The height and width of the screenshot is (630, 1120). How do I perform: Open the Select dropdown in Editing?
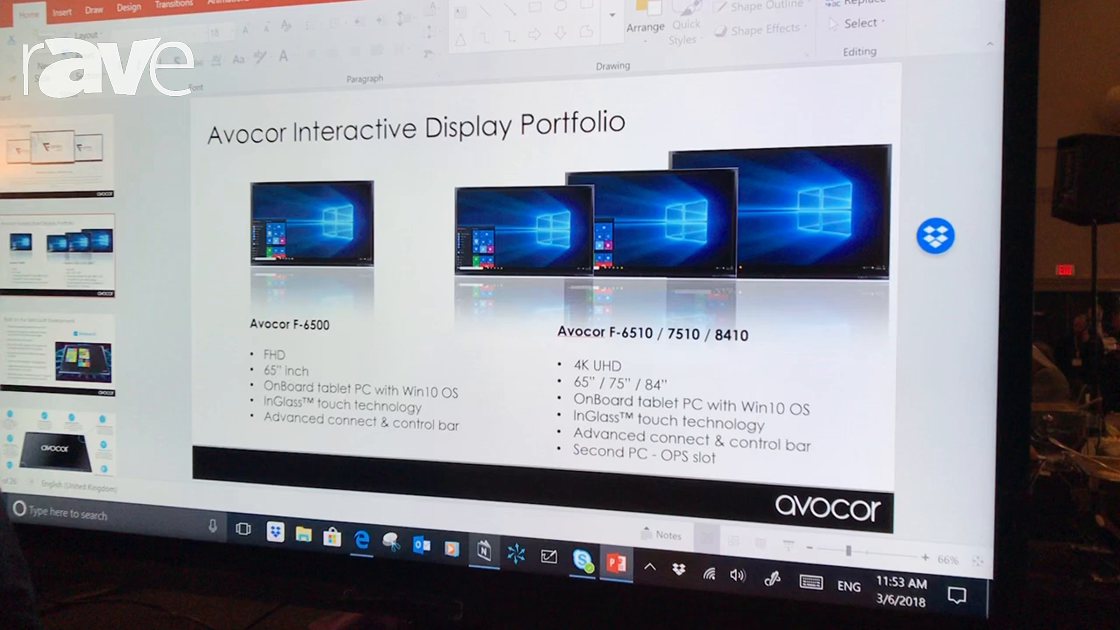[856, 24]
